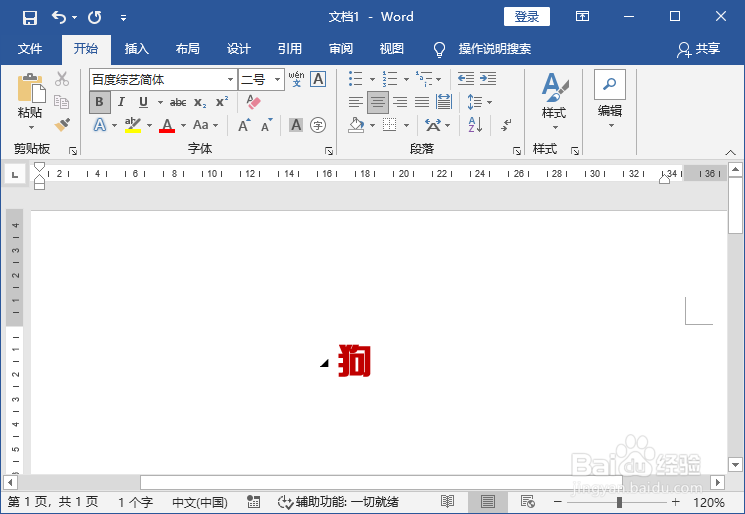Apply text effects outlined A

pyautogui.click(x=100, y=125)
